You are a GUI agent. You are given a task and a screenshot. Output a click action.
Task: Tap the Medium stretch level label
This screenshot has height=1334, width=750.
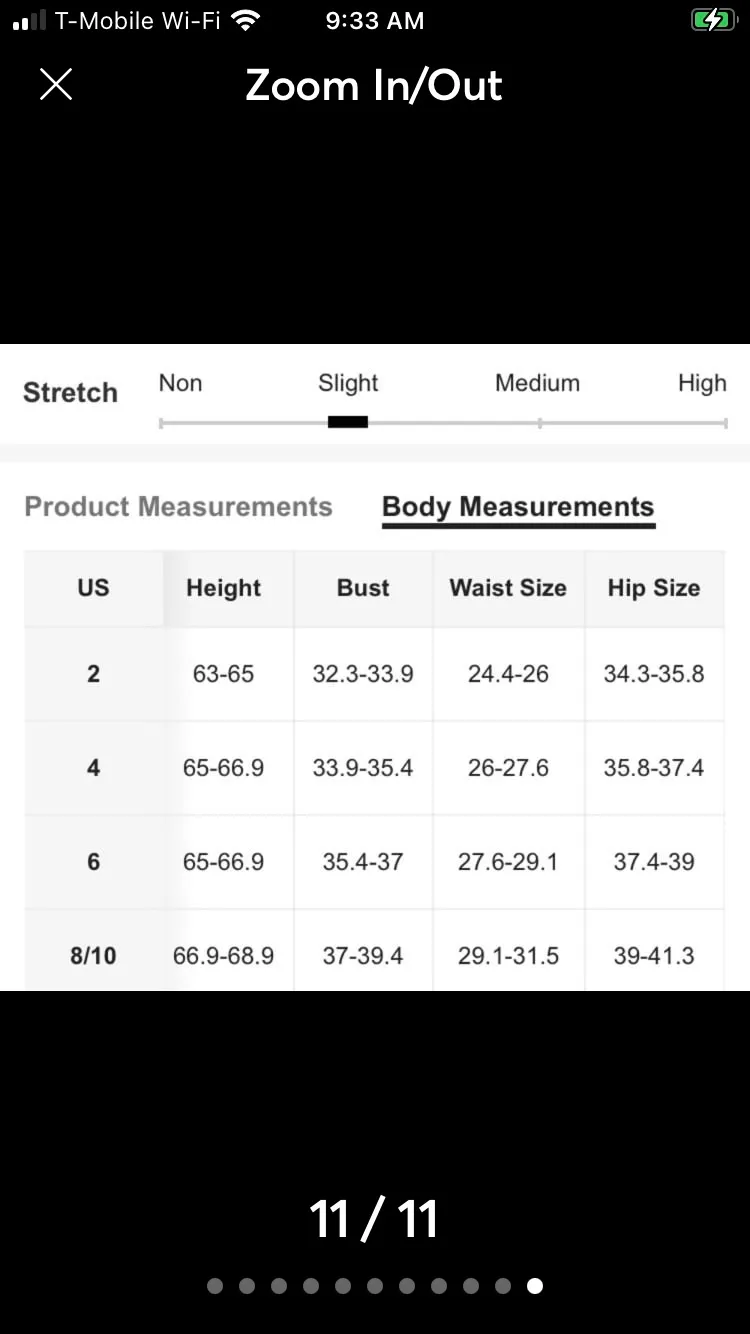[537, 383]
